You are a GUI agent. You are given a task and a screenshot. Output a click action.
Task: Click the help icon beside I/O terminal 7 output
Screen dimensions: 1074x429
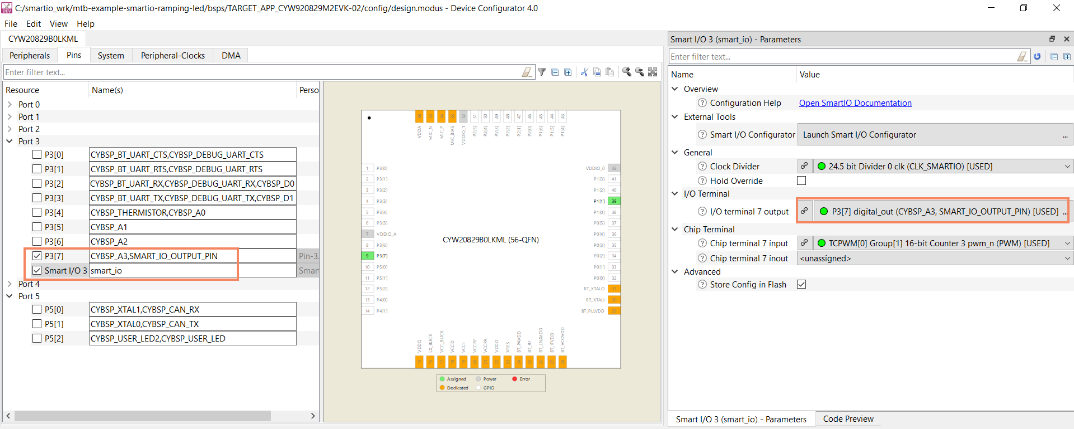tap(702, 211)
